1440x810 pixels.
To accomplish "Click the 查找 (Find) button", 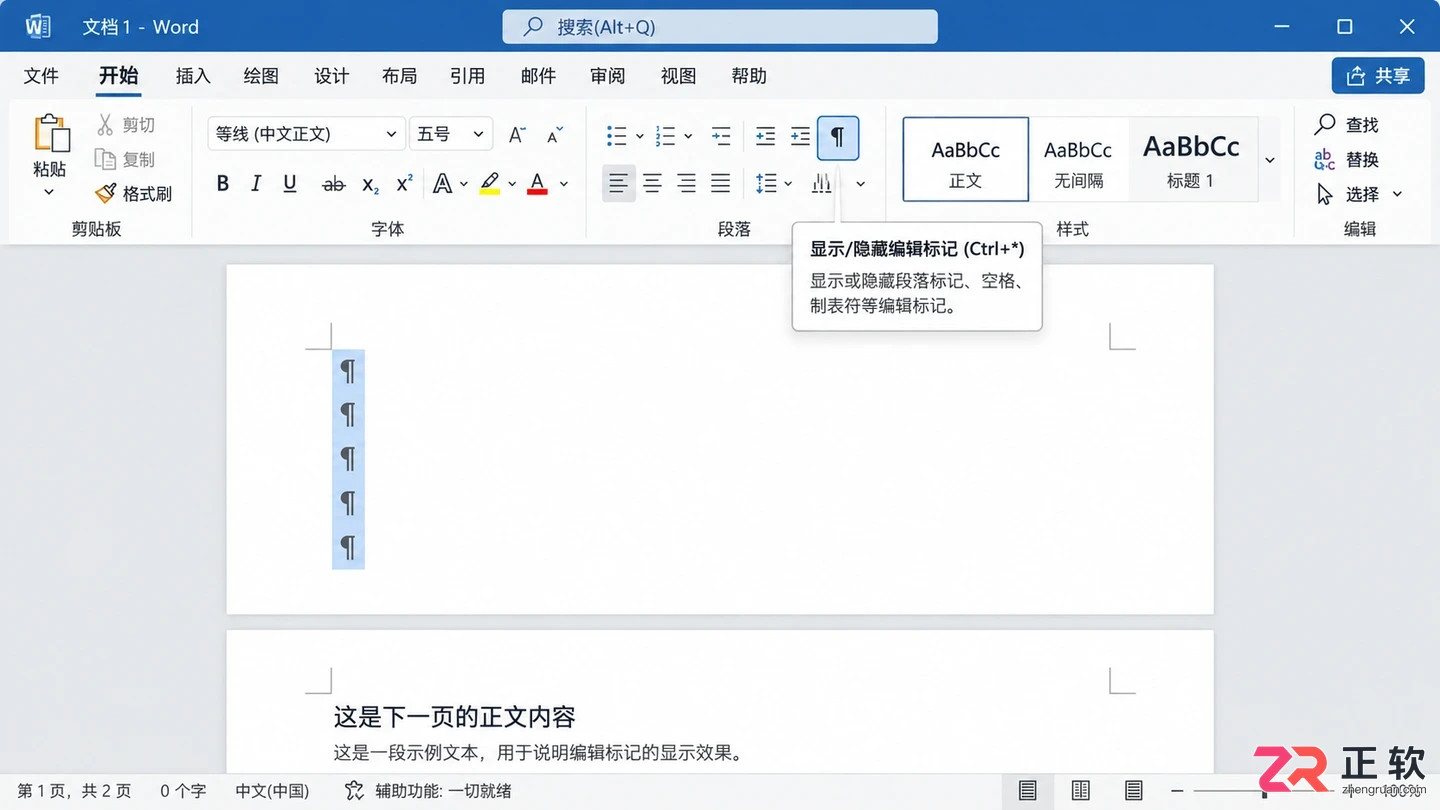I will coord(1347,125).
